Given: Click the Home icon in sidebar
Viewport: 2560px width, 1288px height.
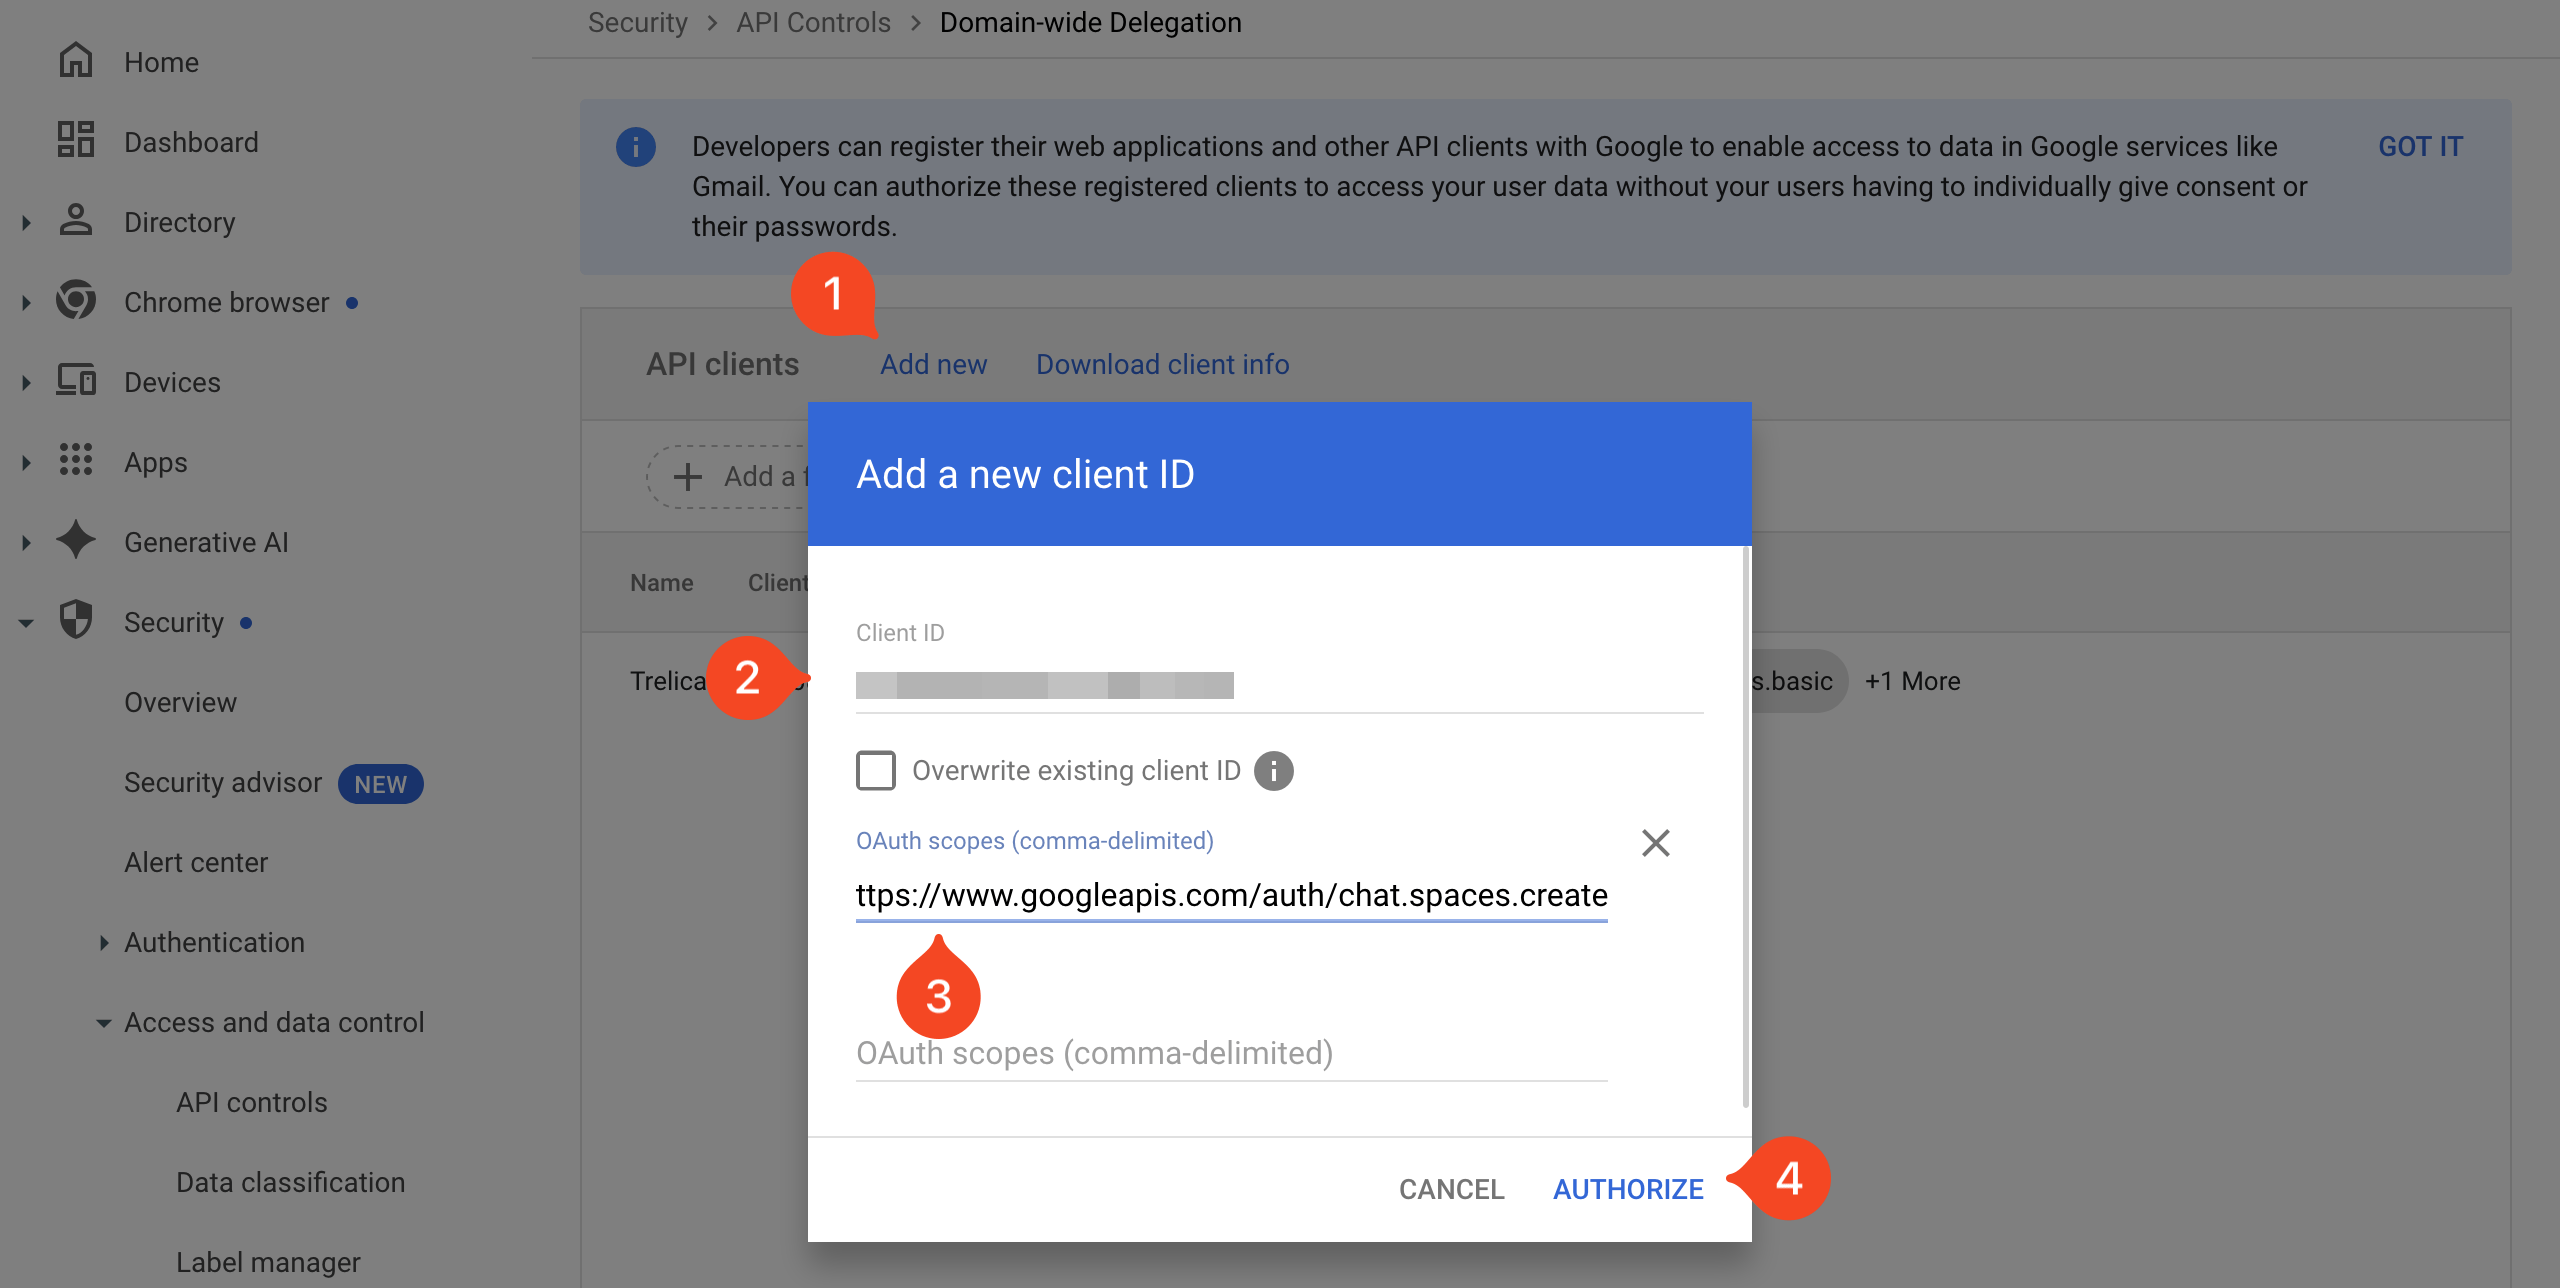Looking at the screenshot, I should tap(76, 61).
